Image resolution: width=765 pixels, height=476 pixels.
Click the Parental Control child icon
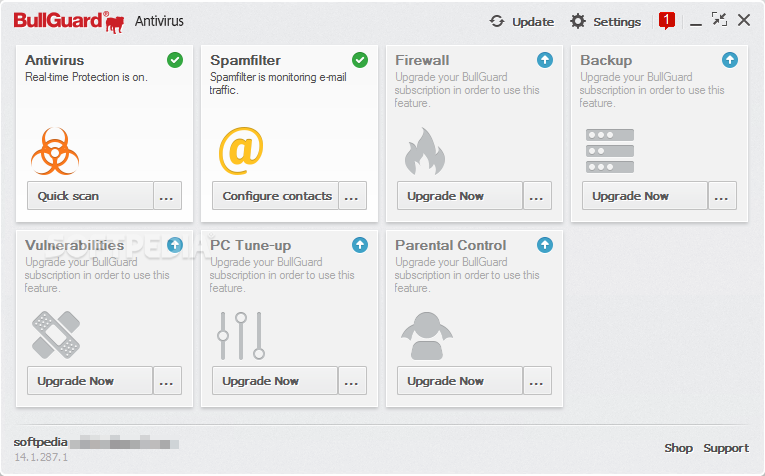point(427,336)
